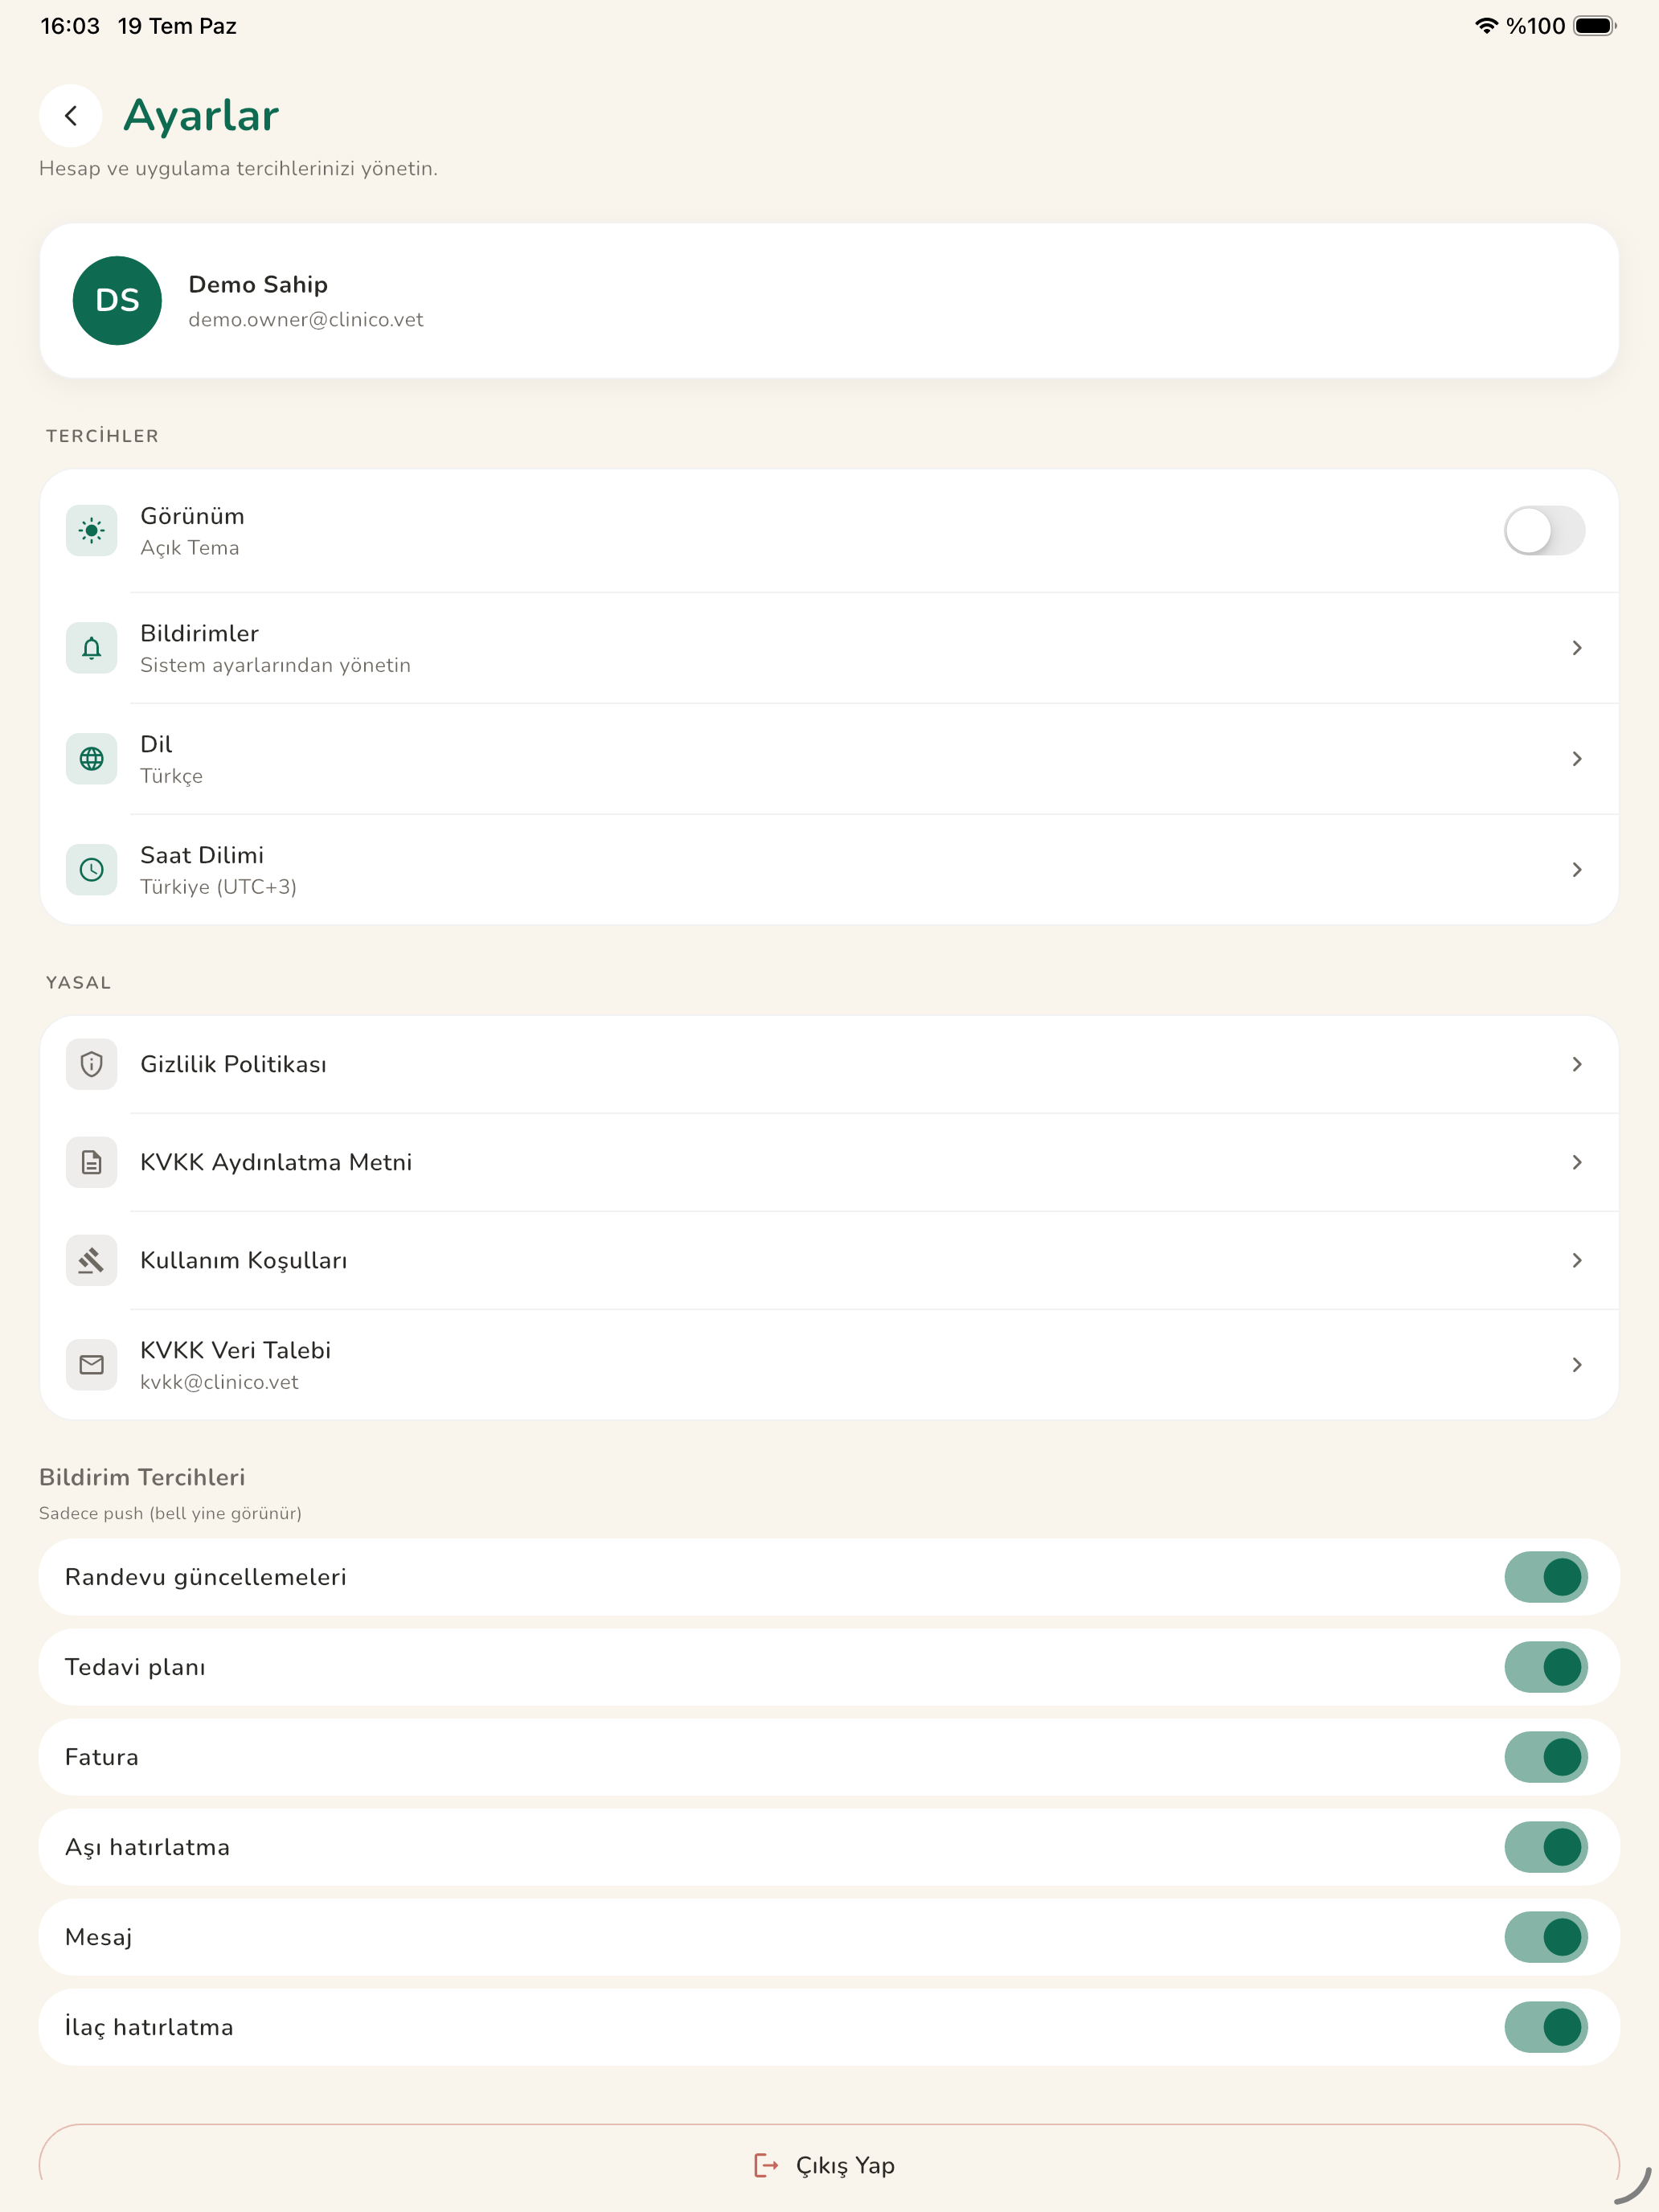Open KVKK Aydınlatma Metni entry

click(829, 1162)
